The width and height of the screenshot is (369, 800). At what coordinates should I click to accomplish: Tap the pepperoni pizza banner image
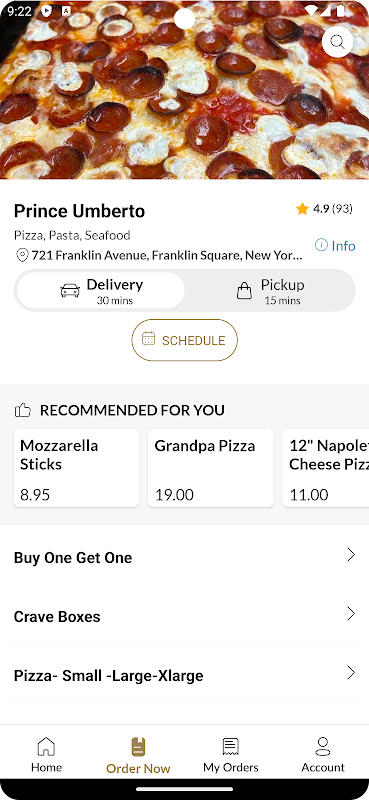pos(184,90)
